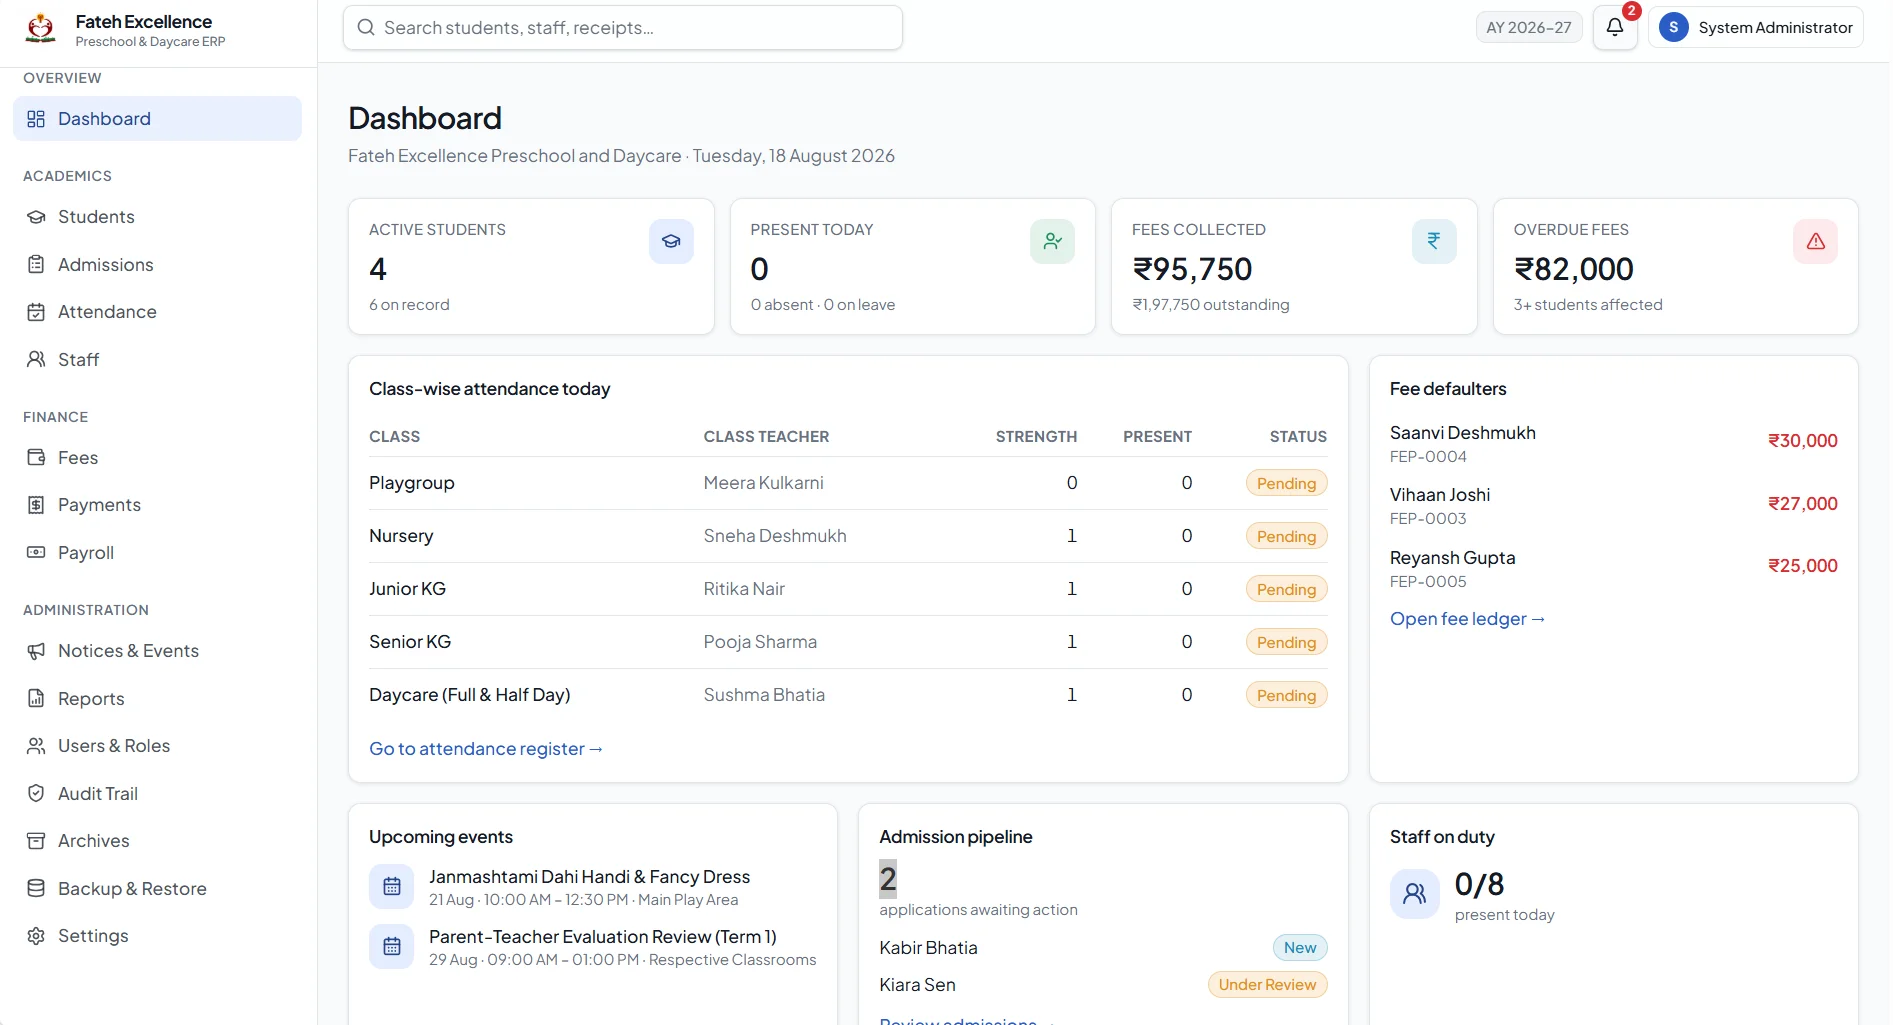Viewport: 1893px width, 1025px height.
Task: Click the Audit Trail shield icon
Action: pyautogui.click(x=36, y=793)
